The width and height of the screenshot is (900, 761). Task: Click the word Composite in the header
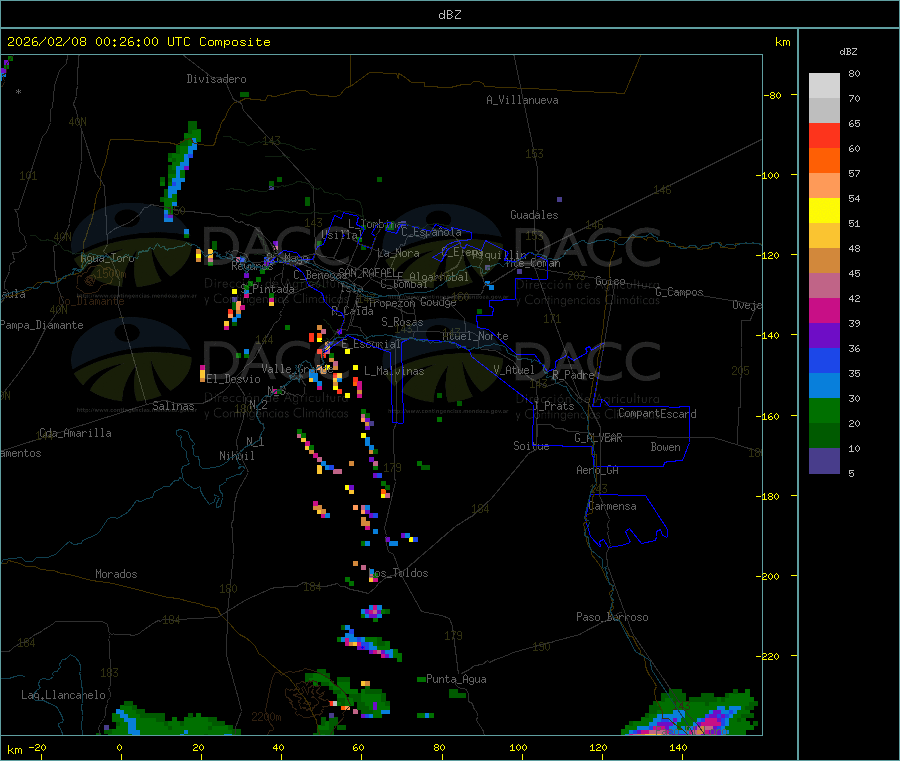click(235, 42)
